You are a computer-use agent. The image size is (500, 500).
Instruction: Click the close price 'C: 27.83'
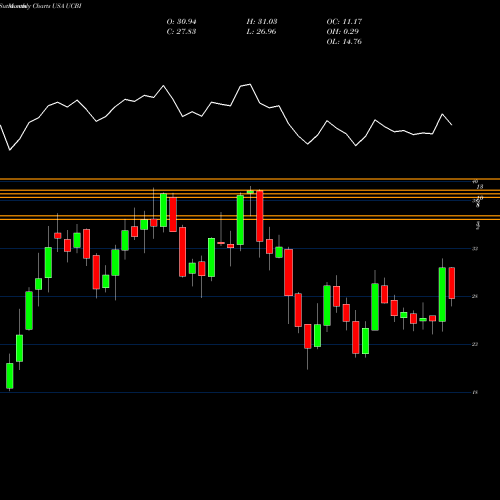point(181,32)
